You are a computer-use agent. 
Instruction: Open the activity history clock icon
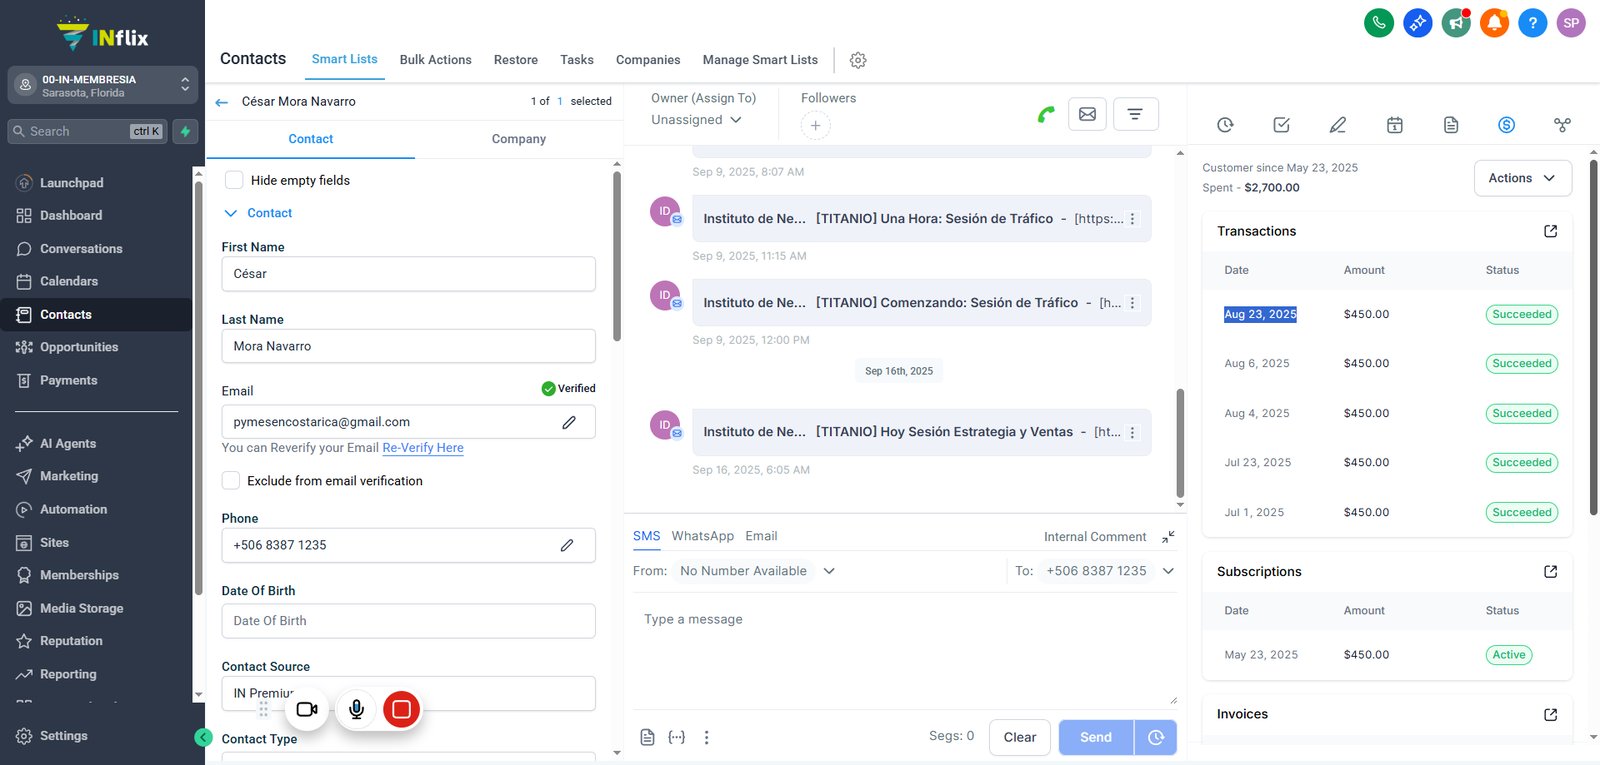[x=1225, y=125]
